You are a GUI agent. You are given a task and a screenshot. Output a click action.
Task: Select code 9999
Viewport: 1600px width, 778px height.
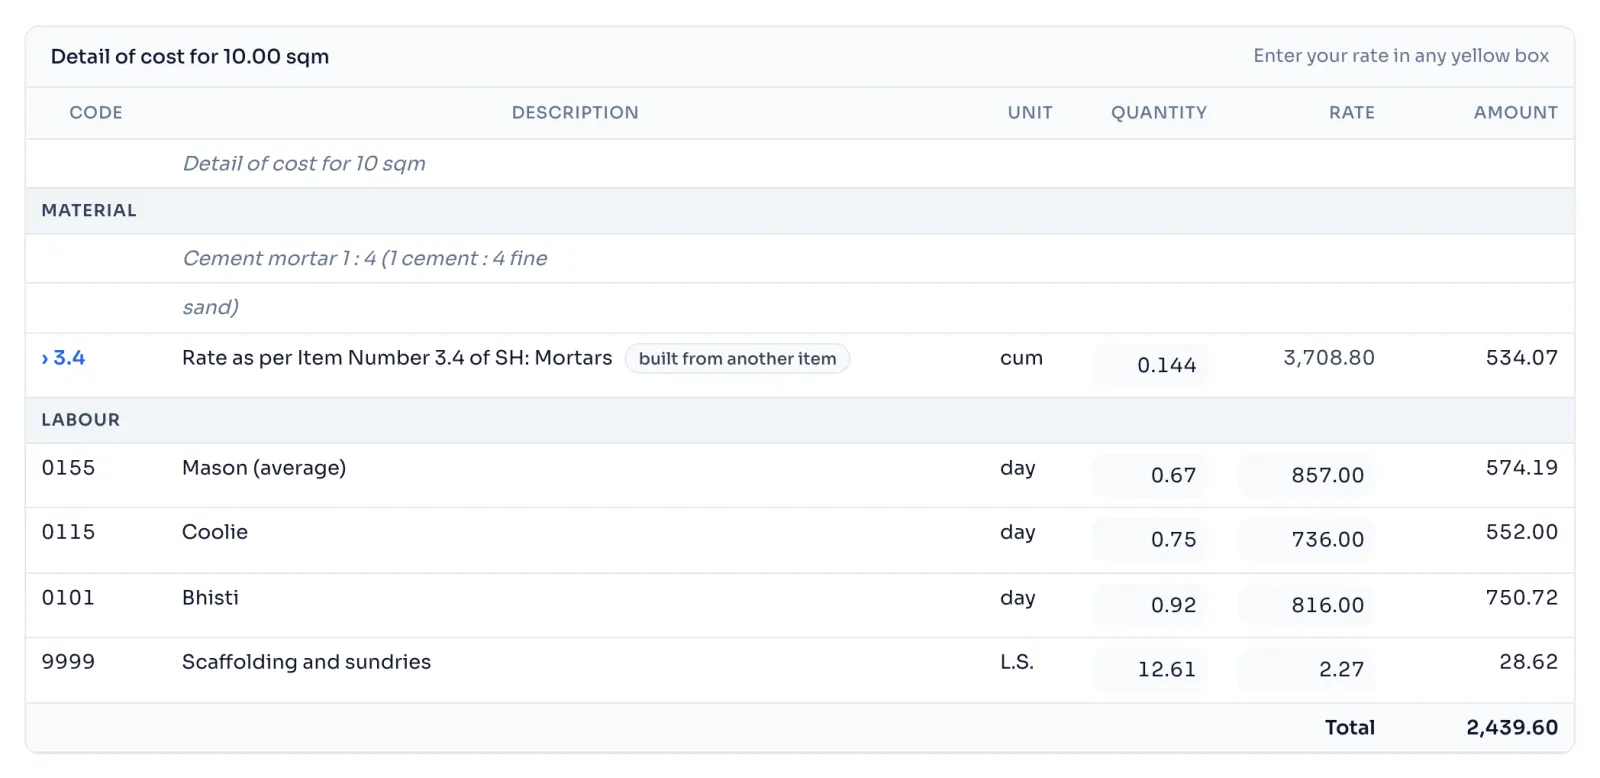coord(68,662)
